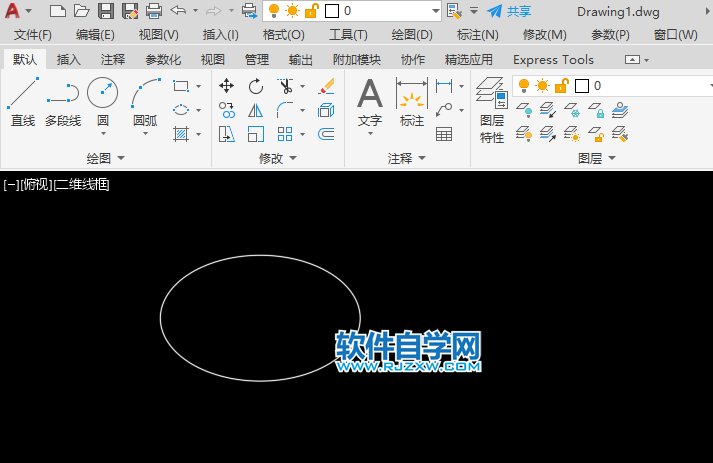713x463 pixels.
Task: Open the AutoCAD application menu logo
Action: (13, 11)
